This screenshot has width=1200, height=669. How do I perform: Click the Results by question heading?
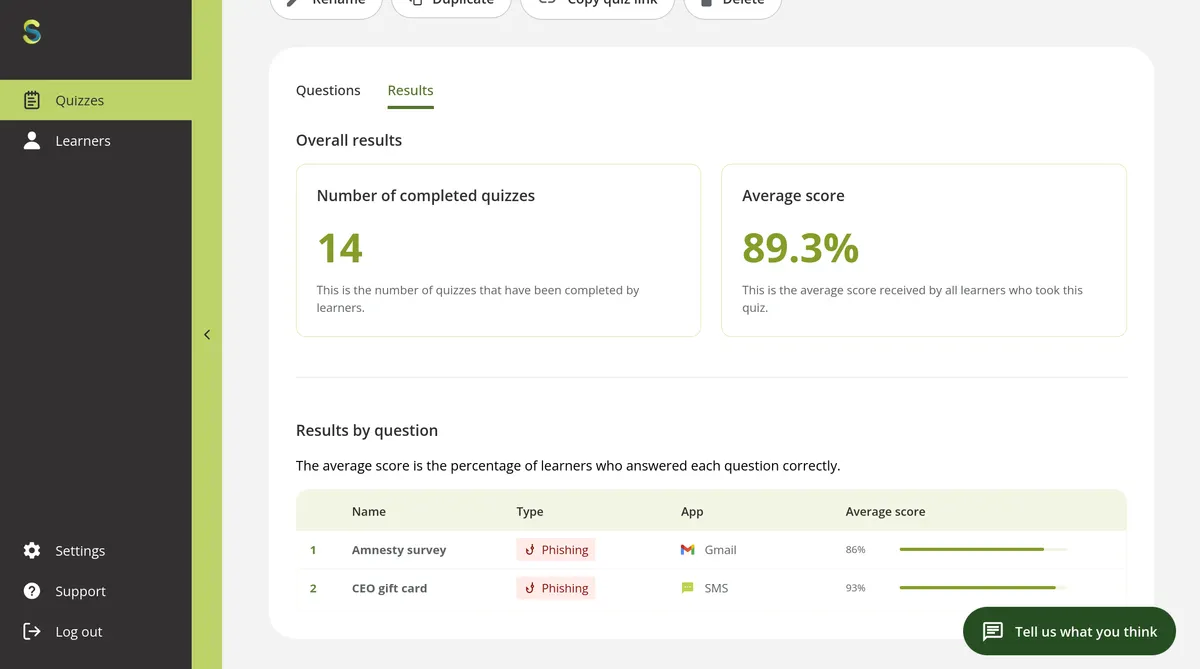(x=367, y=431)
